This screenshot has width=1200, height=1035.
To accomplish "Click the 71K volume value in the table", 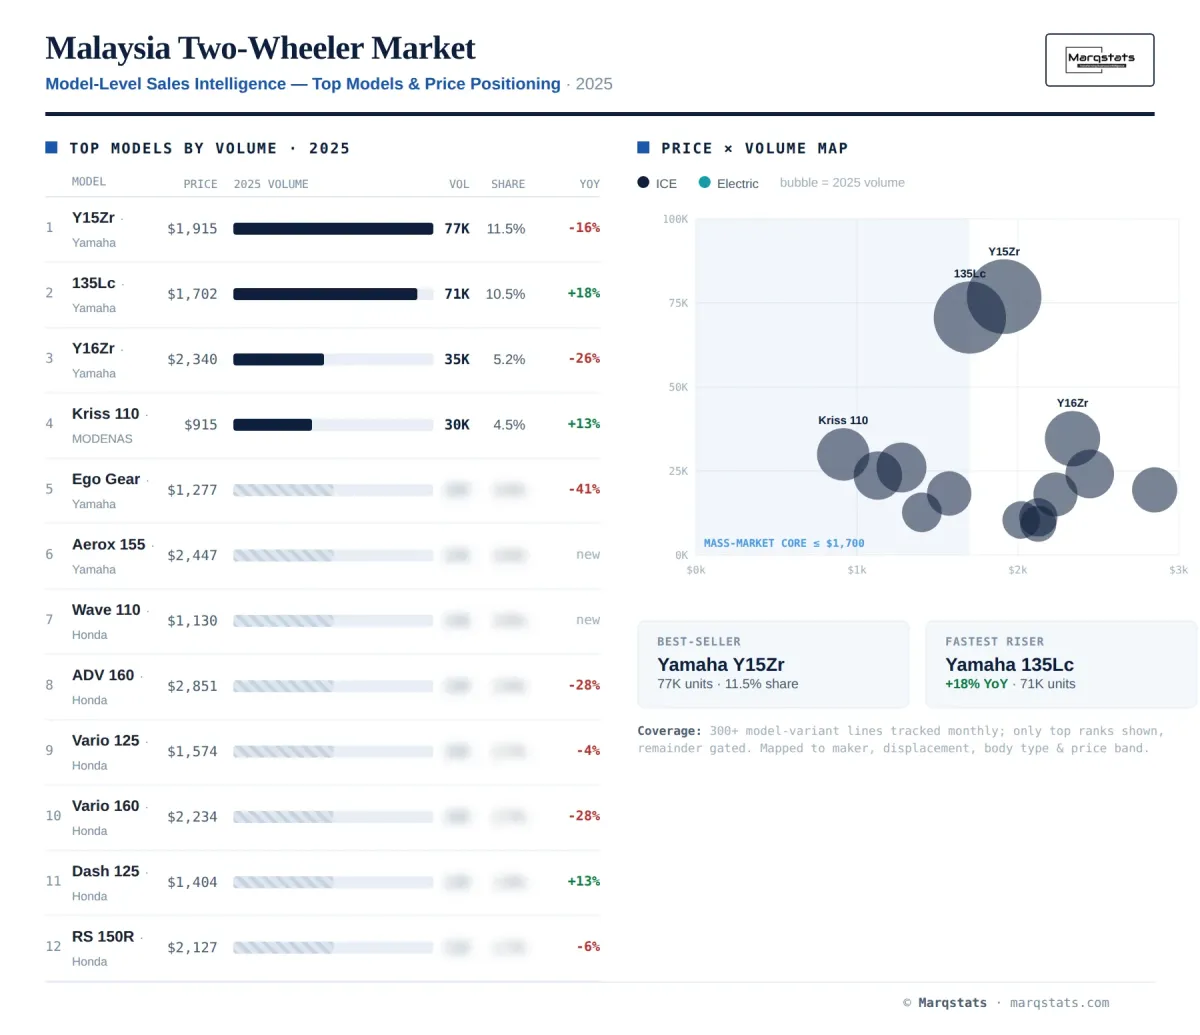I will 457,294.
